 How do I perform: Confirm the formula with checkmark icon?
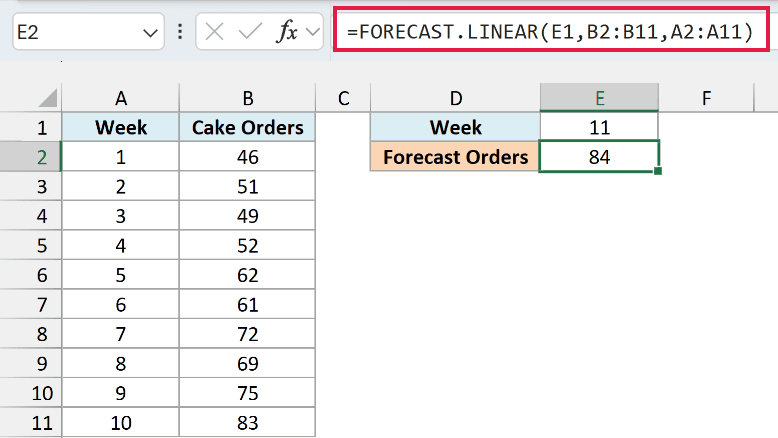pyautogui.click(x=250, y=32)
